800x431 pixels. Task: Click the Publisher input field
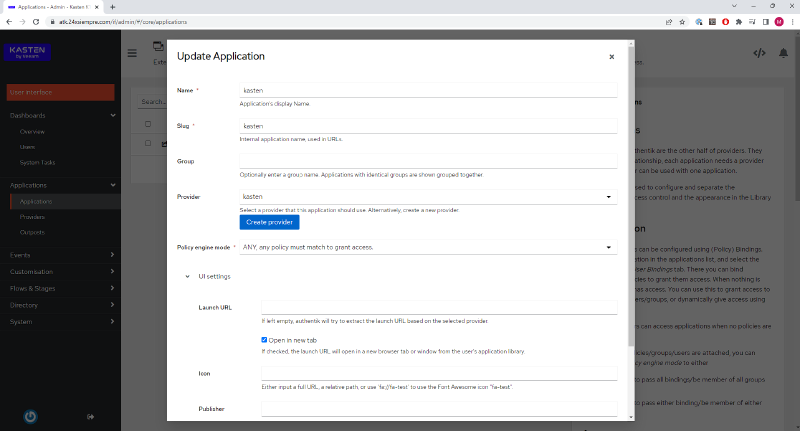pyautogui.click(x=439, y=409)
